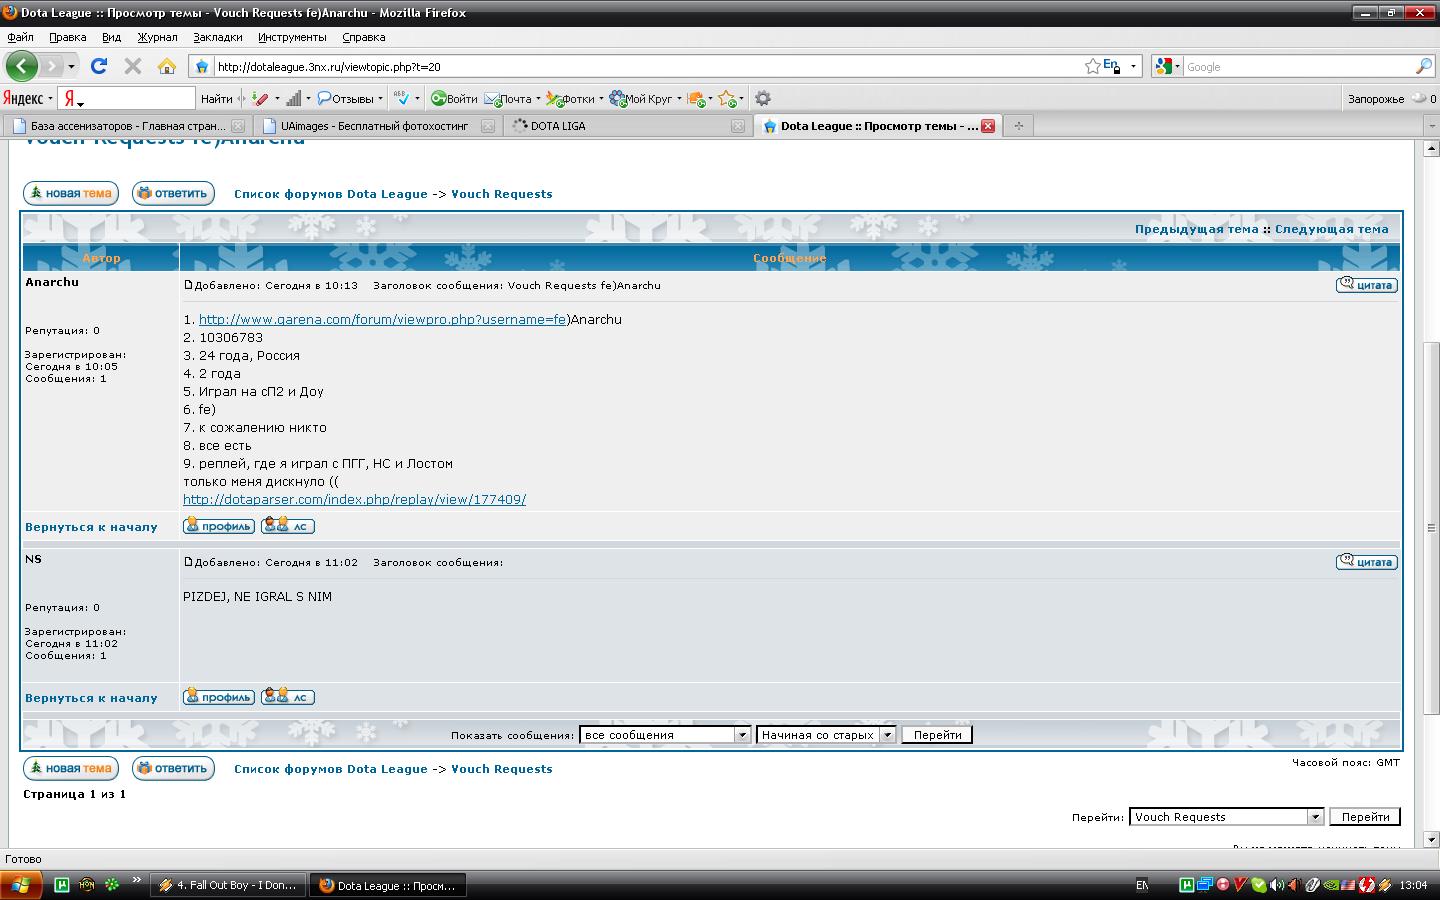Go to the browser home page icon
Viewport: 1440px width, 900px height.
[167, 66]
